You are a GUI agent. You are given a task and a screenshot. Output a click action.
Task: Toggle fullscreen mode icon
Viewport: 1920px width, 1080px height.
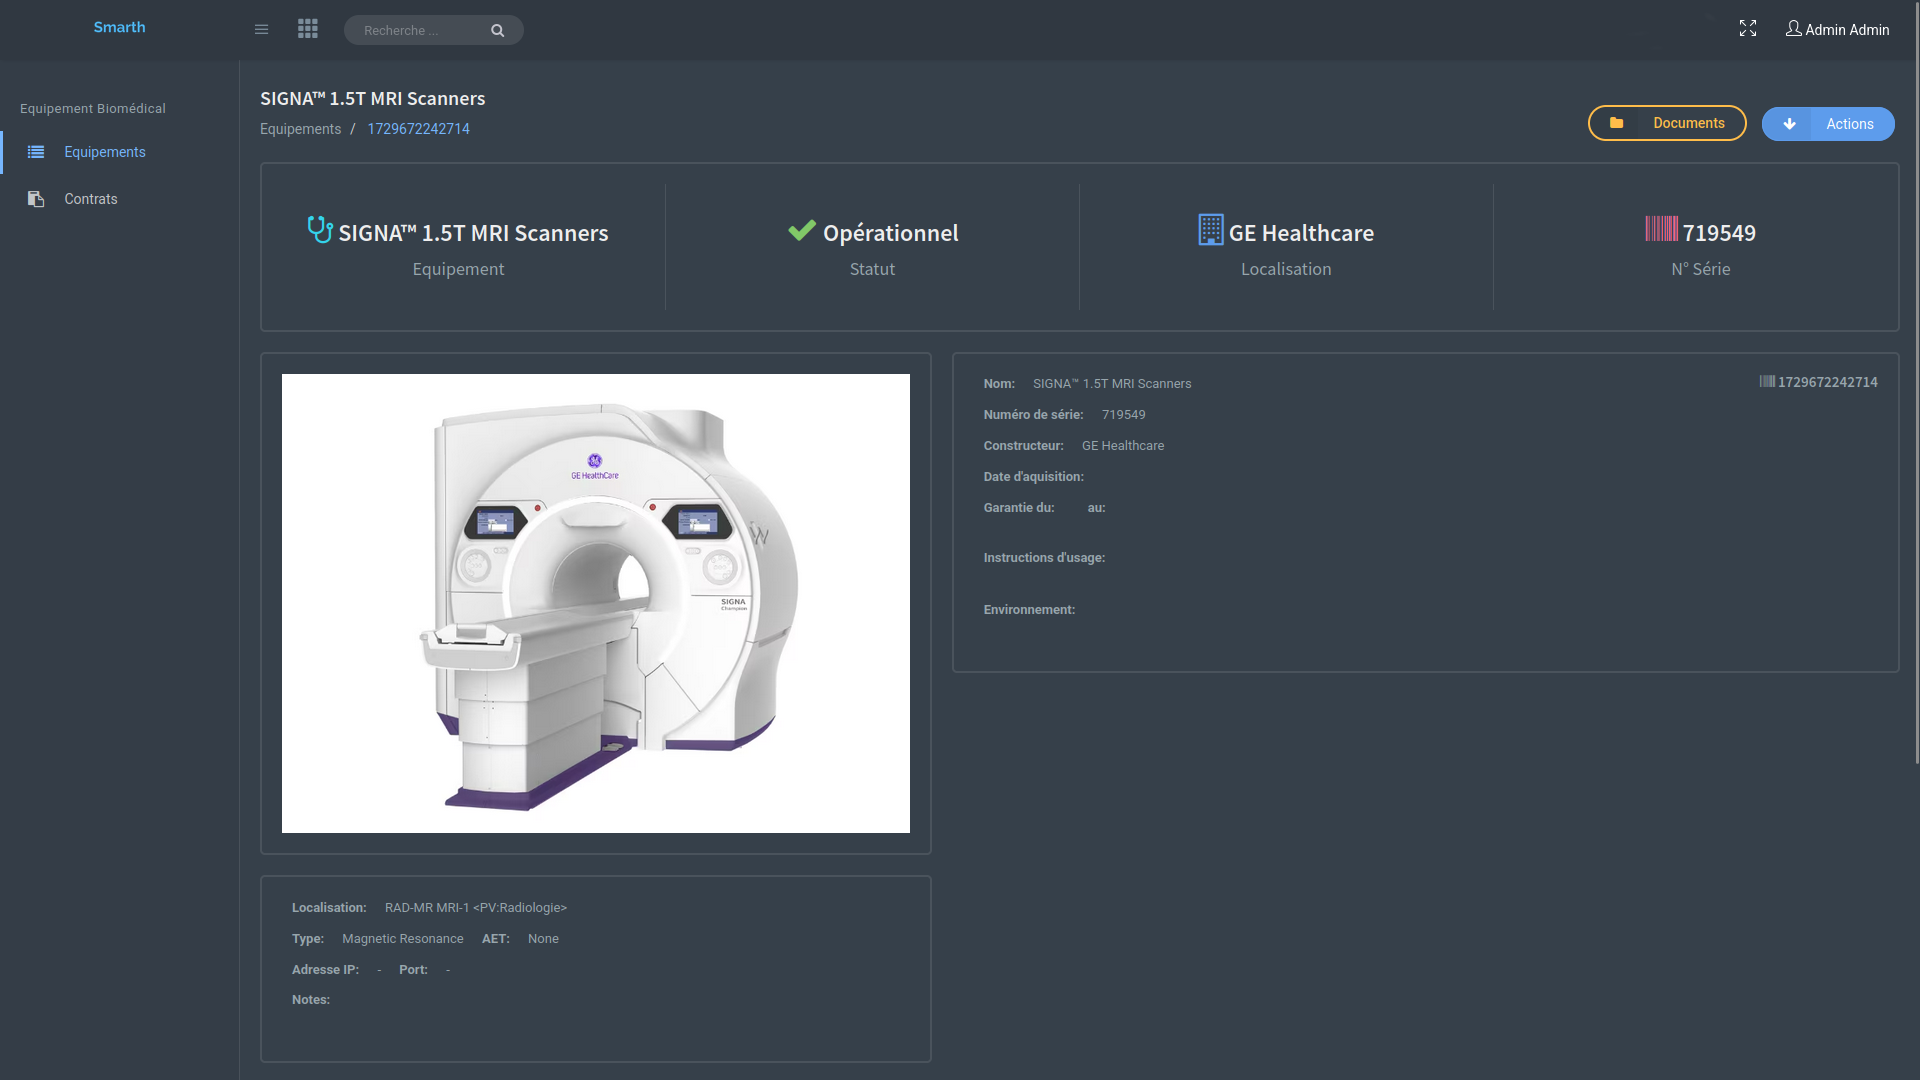[1748, 29]
